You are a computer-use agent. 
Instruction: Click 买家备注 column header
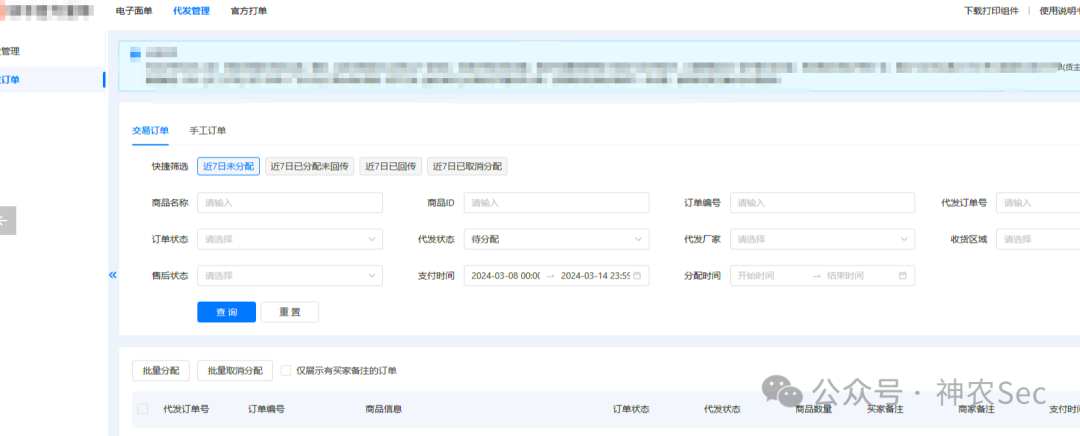[885, 409]
